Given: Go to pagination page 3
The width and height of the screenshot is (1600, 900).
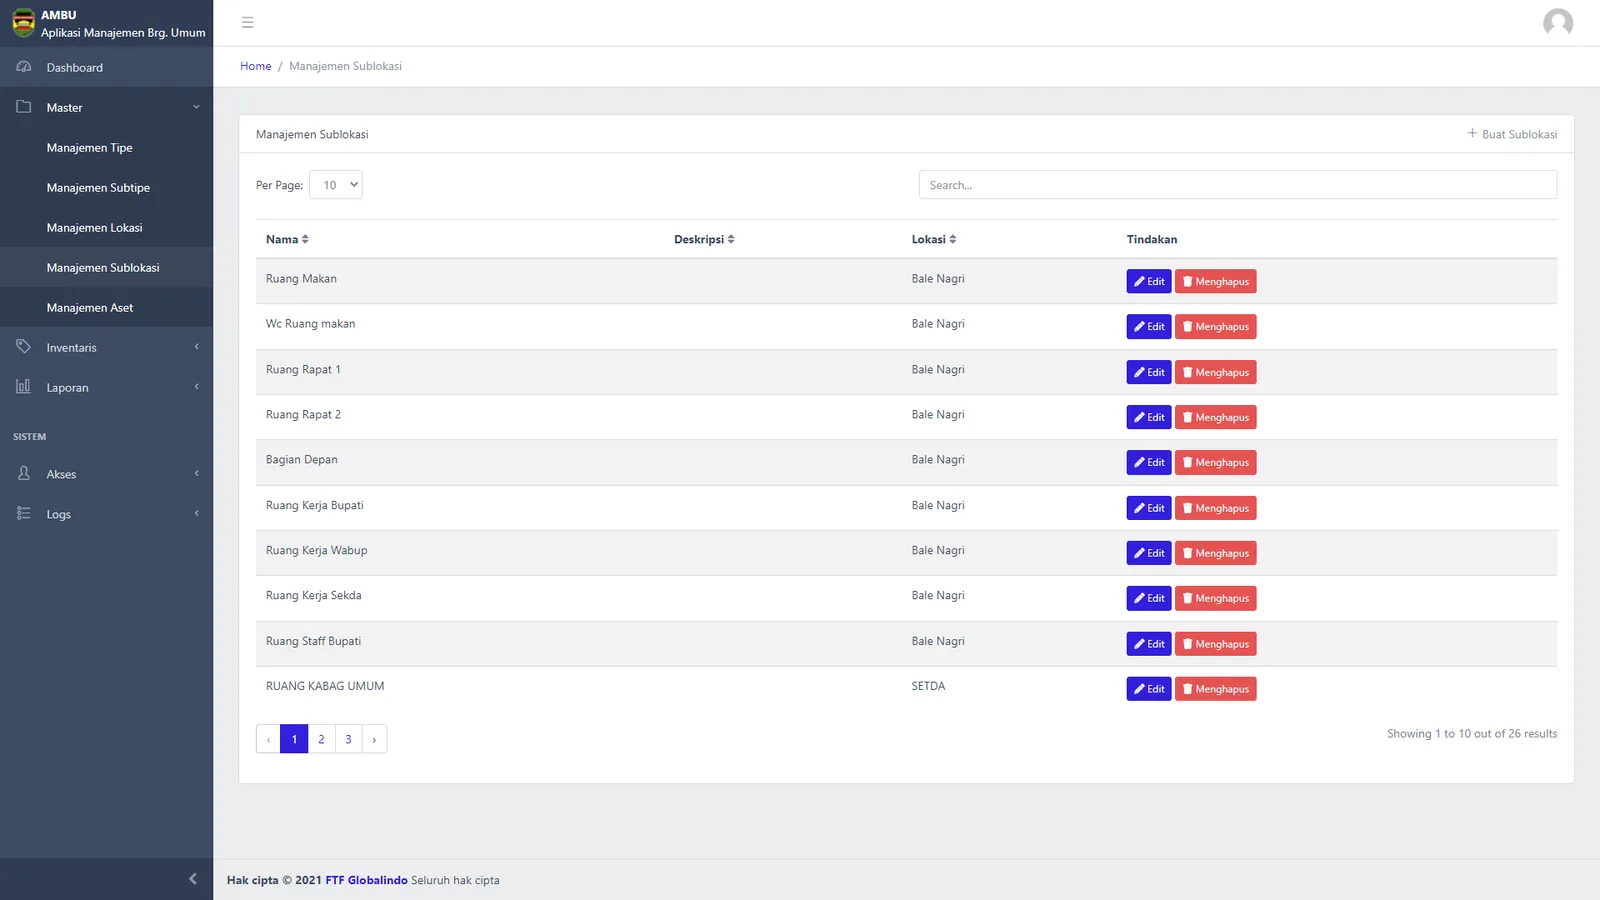Looking at the screenshot, I should click(348, 739).
